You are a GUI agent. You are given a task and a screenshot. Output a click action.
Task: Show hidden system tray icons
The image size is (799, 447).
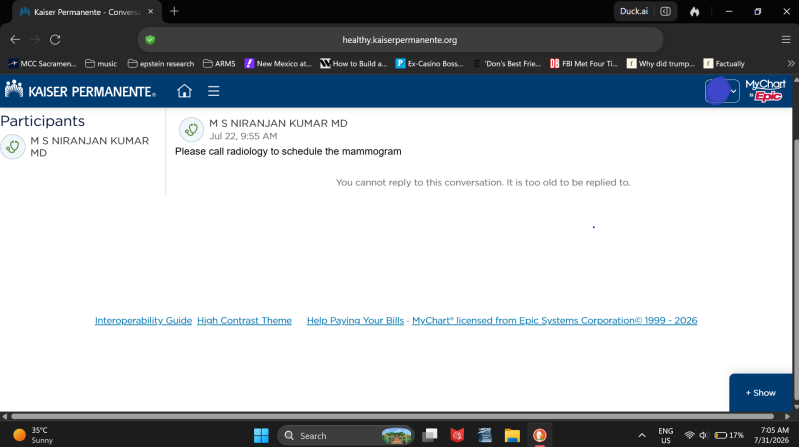[642, 435]
